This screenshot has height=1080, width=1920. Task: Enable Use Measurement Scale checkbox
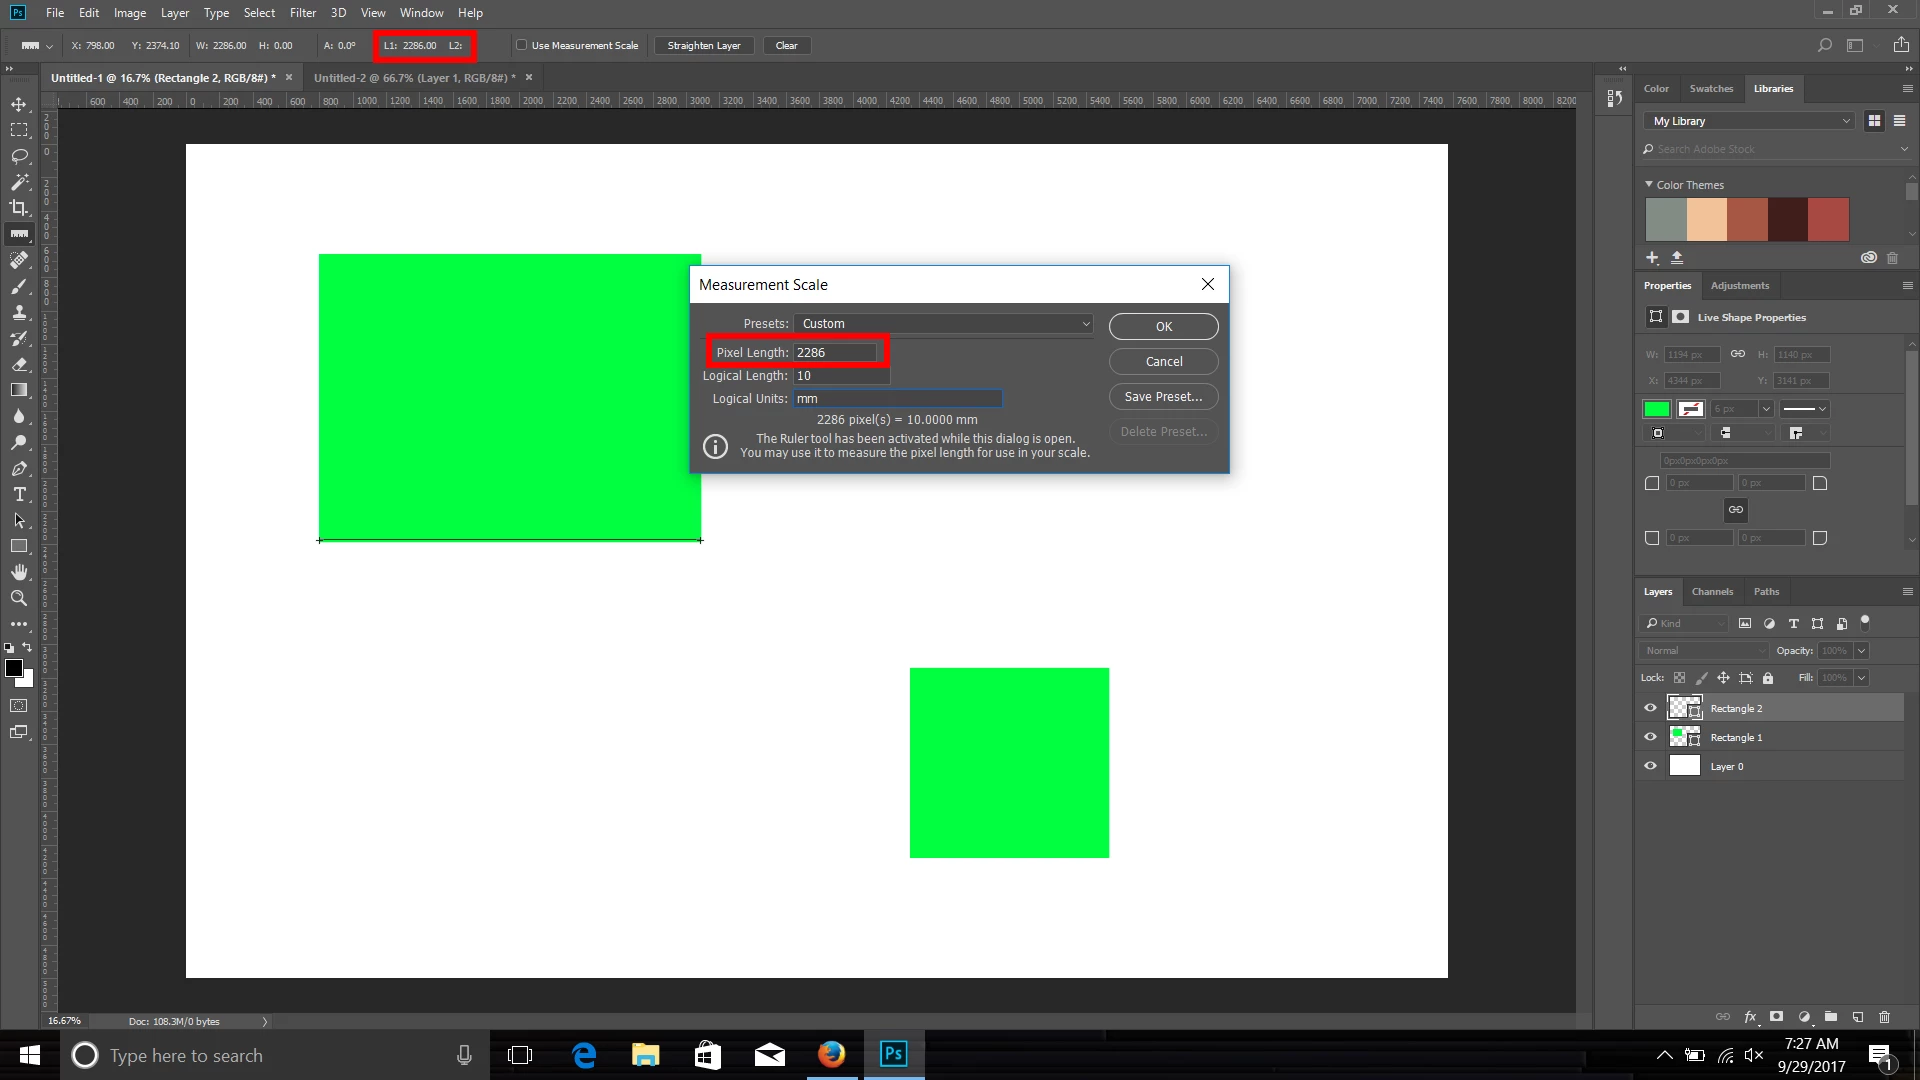click(521, 45)
